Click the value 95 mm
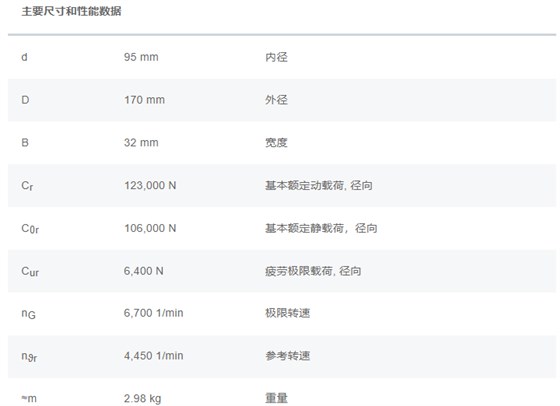The image size is (560, 406). coord(141,57)
